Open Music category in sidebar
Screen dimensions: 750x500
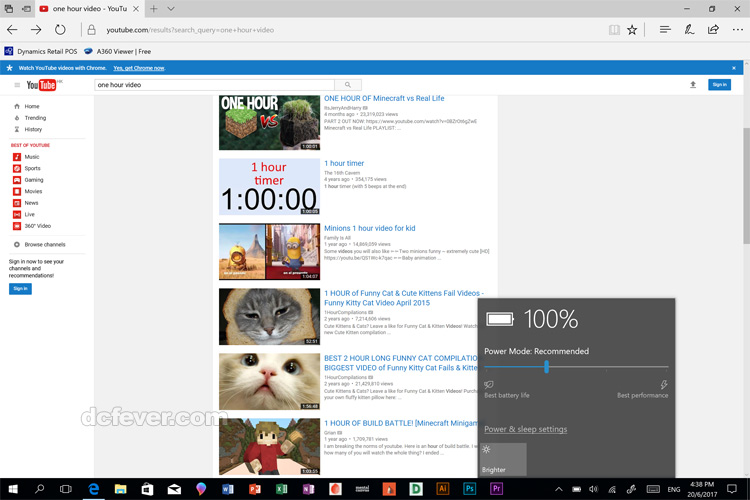click(26, 157)
